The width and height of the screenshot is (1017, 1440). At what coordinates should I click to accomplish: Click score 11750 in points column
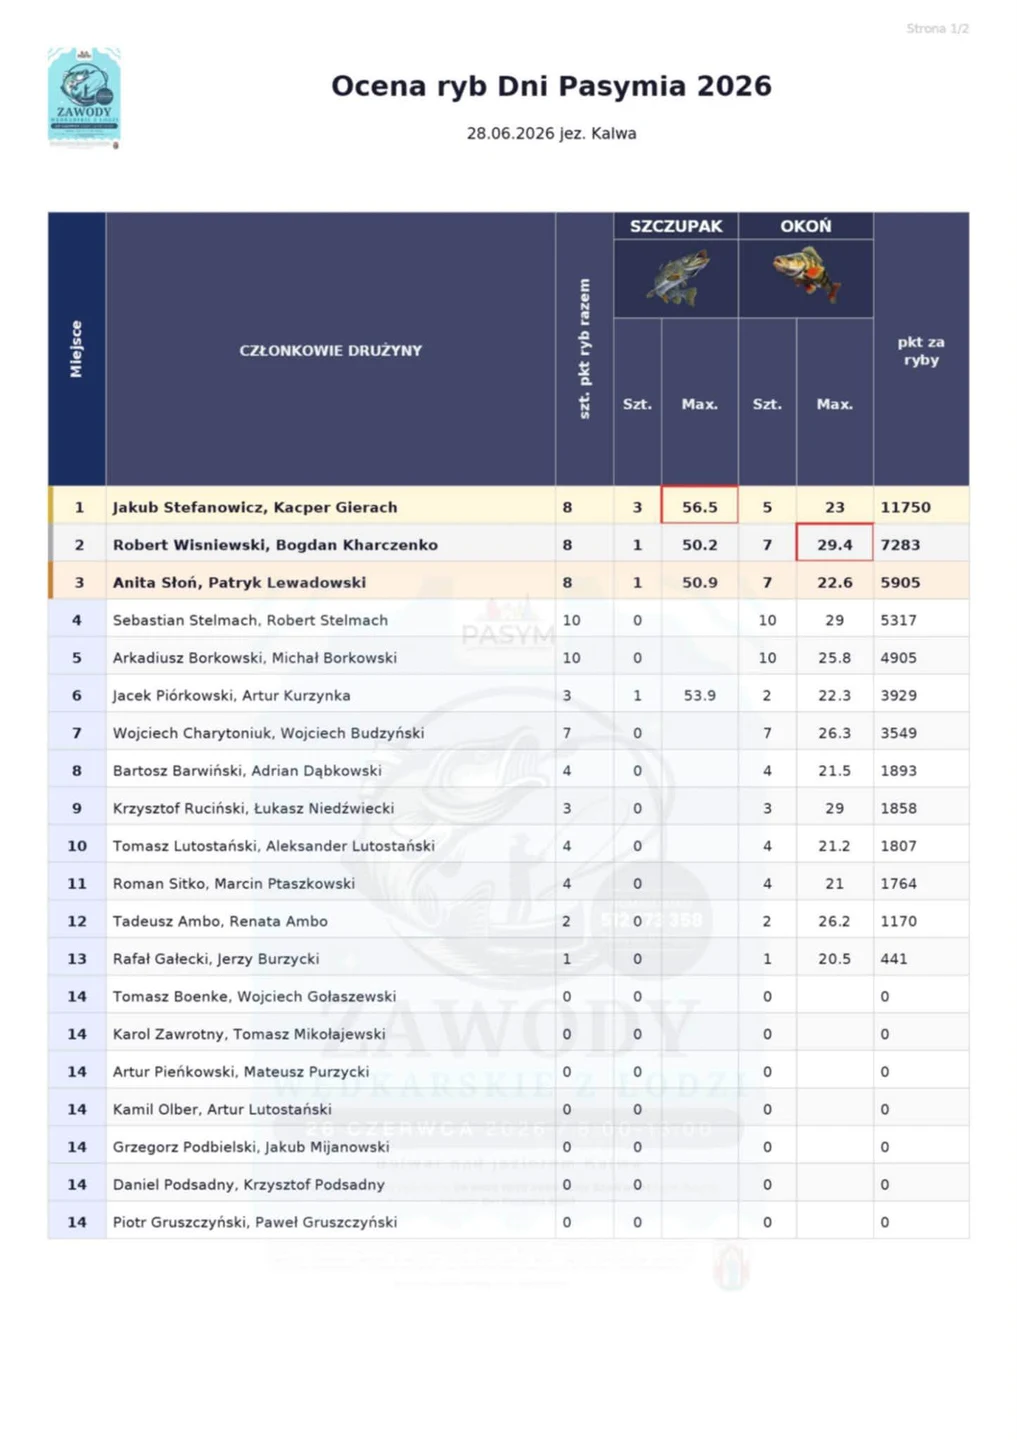905,507
